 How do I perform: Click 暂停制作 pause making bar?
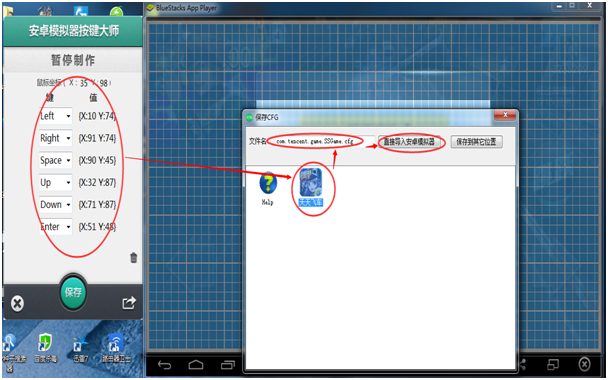point(73,60)
